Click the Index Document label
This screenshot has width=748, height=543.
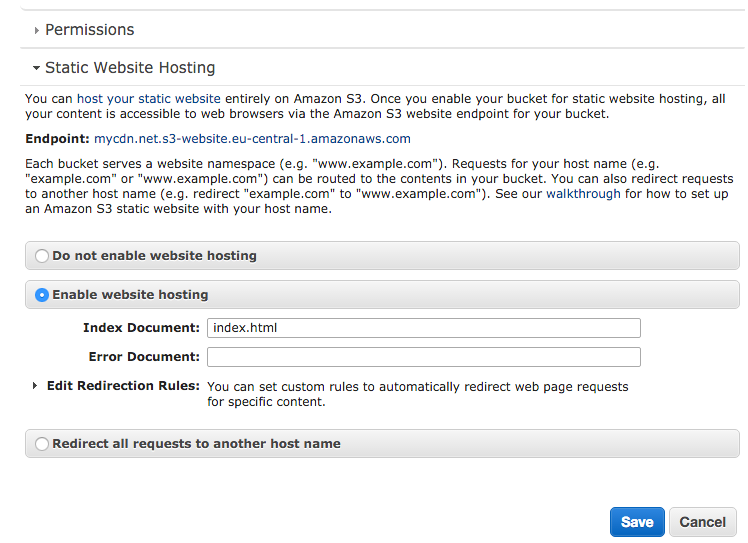coord(141,328)
